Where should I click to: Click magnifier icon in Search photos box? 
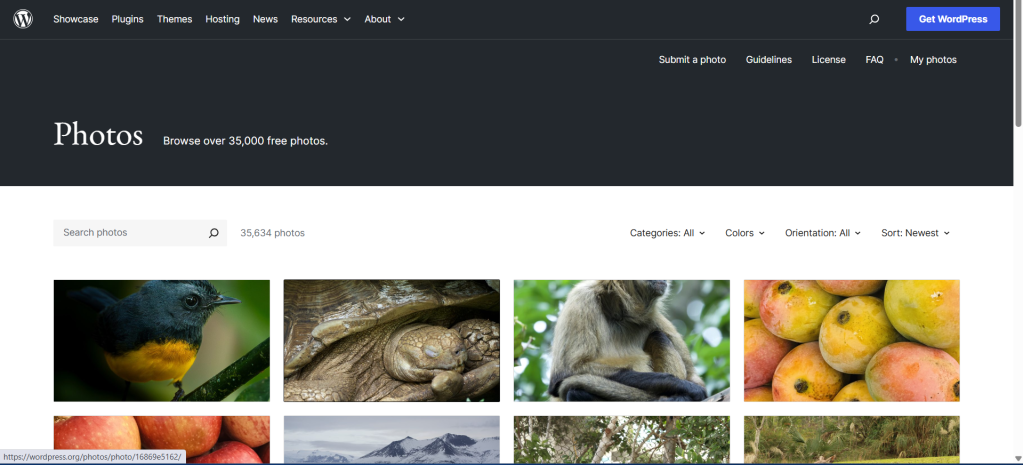213,233
